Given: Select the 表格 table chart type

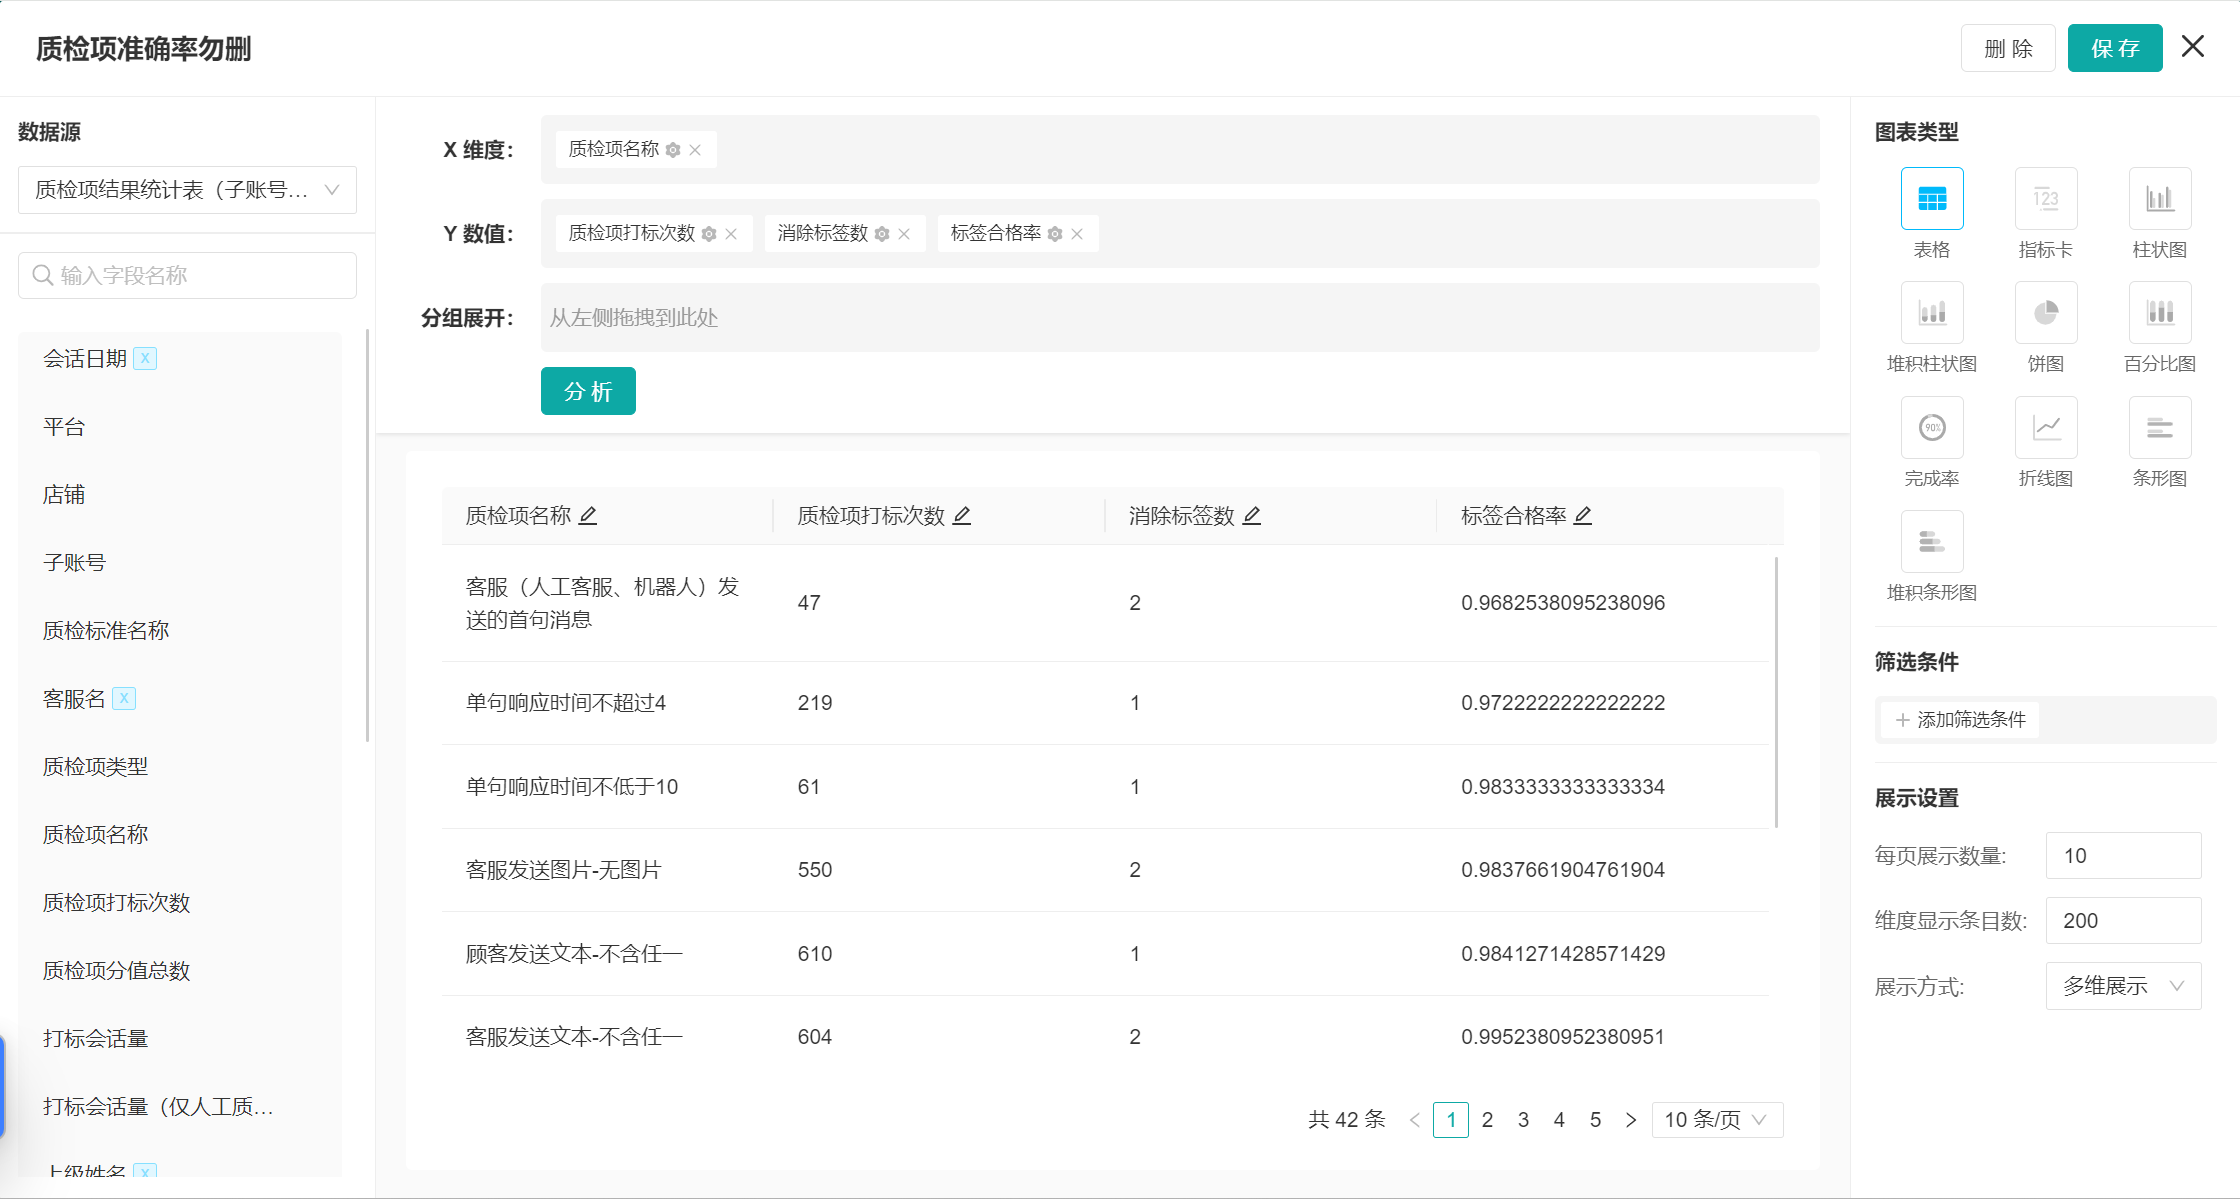Looking at the screenshot, I should (x=1931, y=198).
